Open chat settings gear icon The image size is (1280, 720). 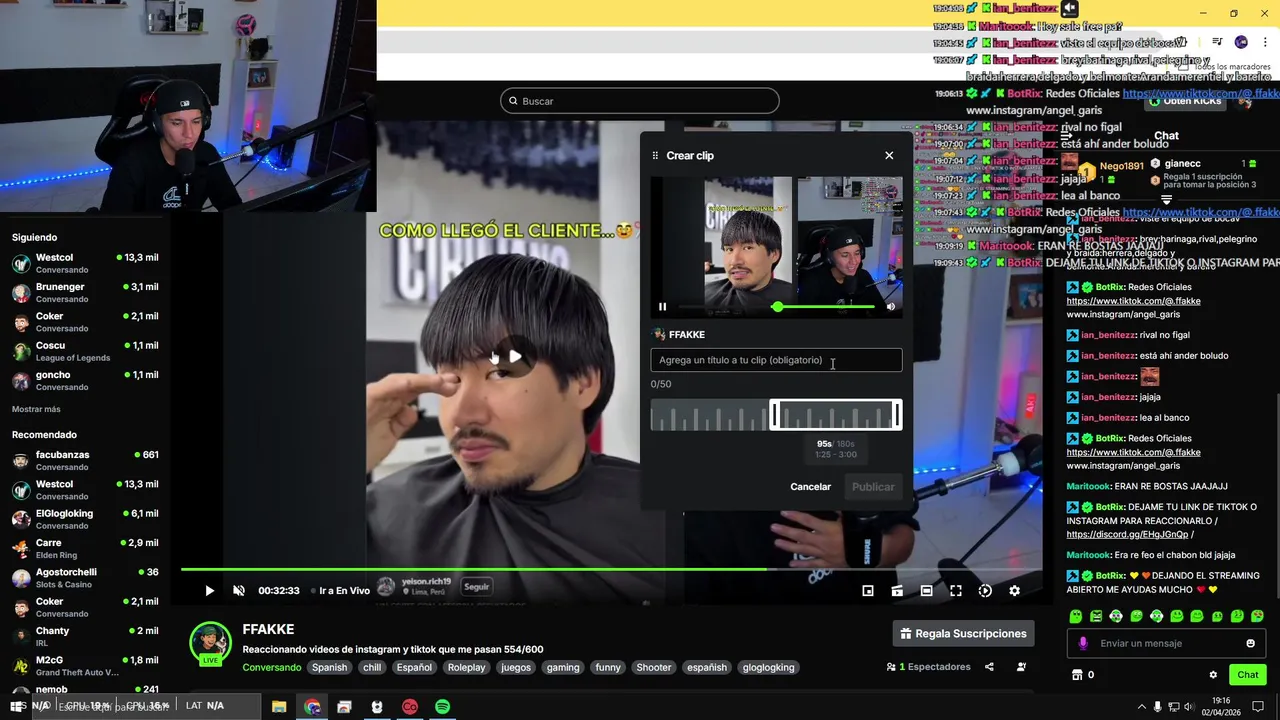[x=1213, y=675]
